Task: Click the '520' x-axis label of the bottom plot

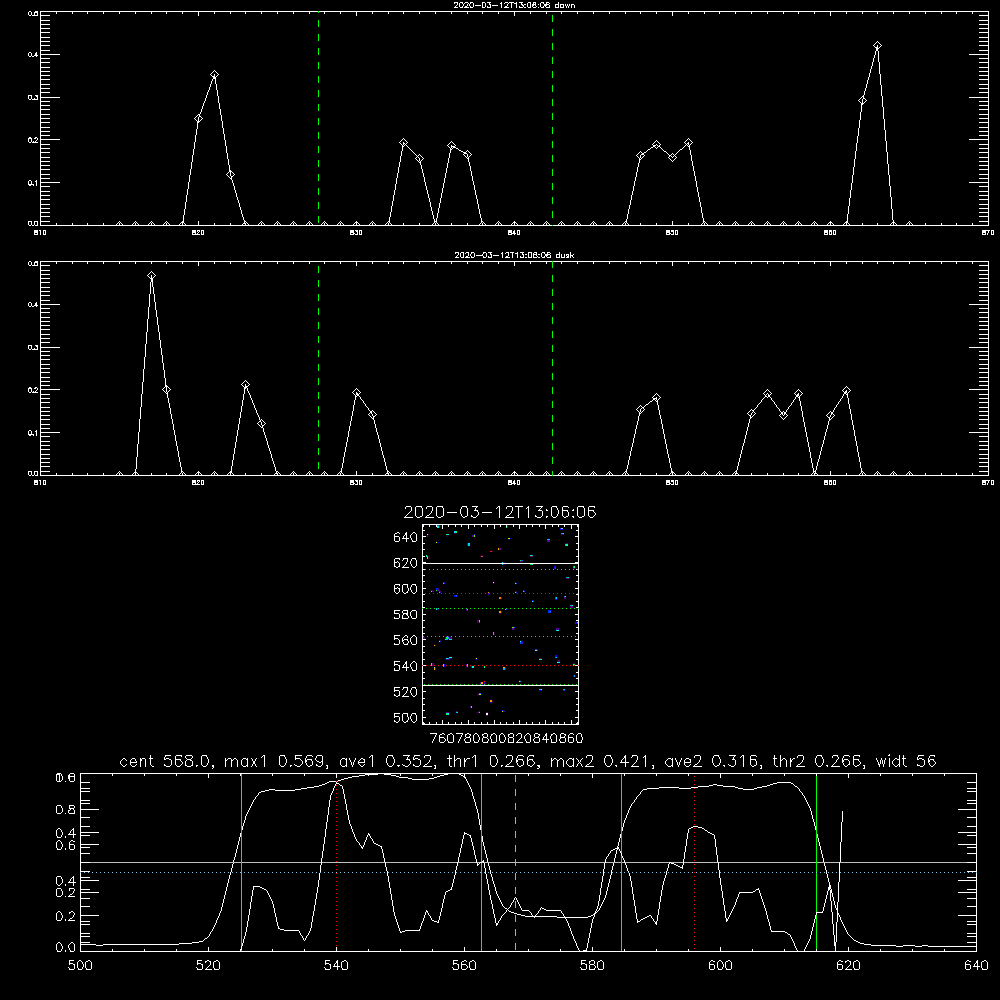Action: [208, 966]
